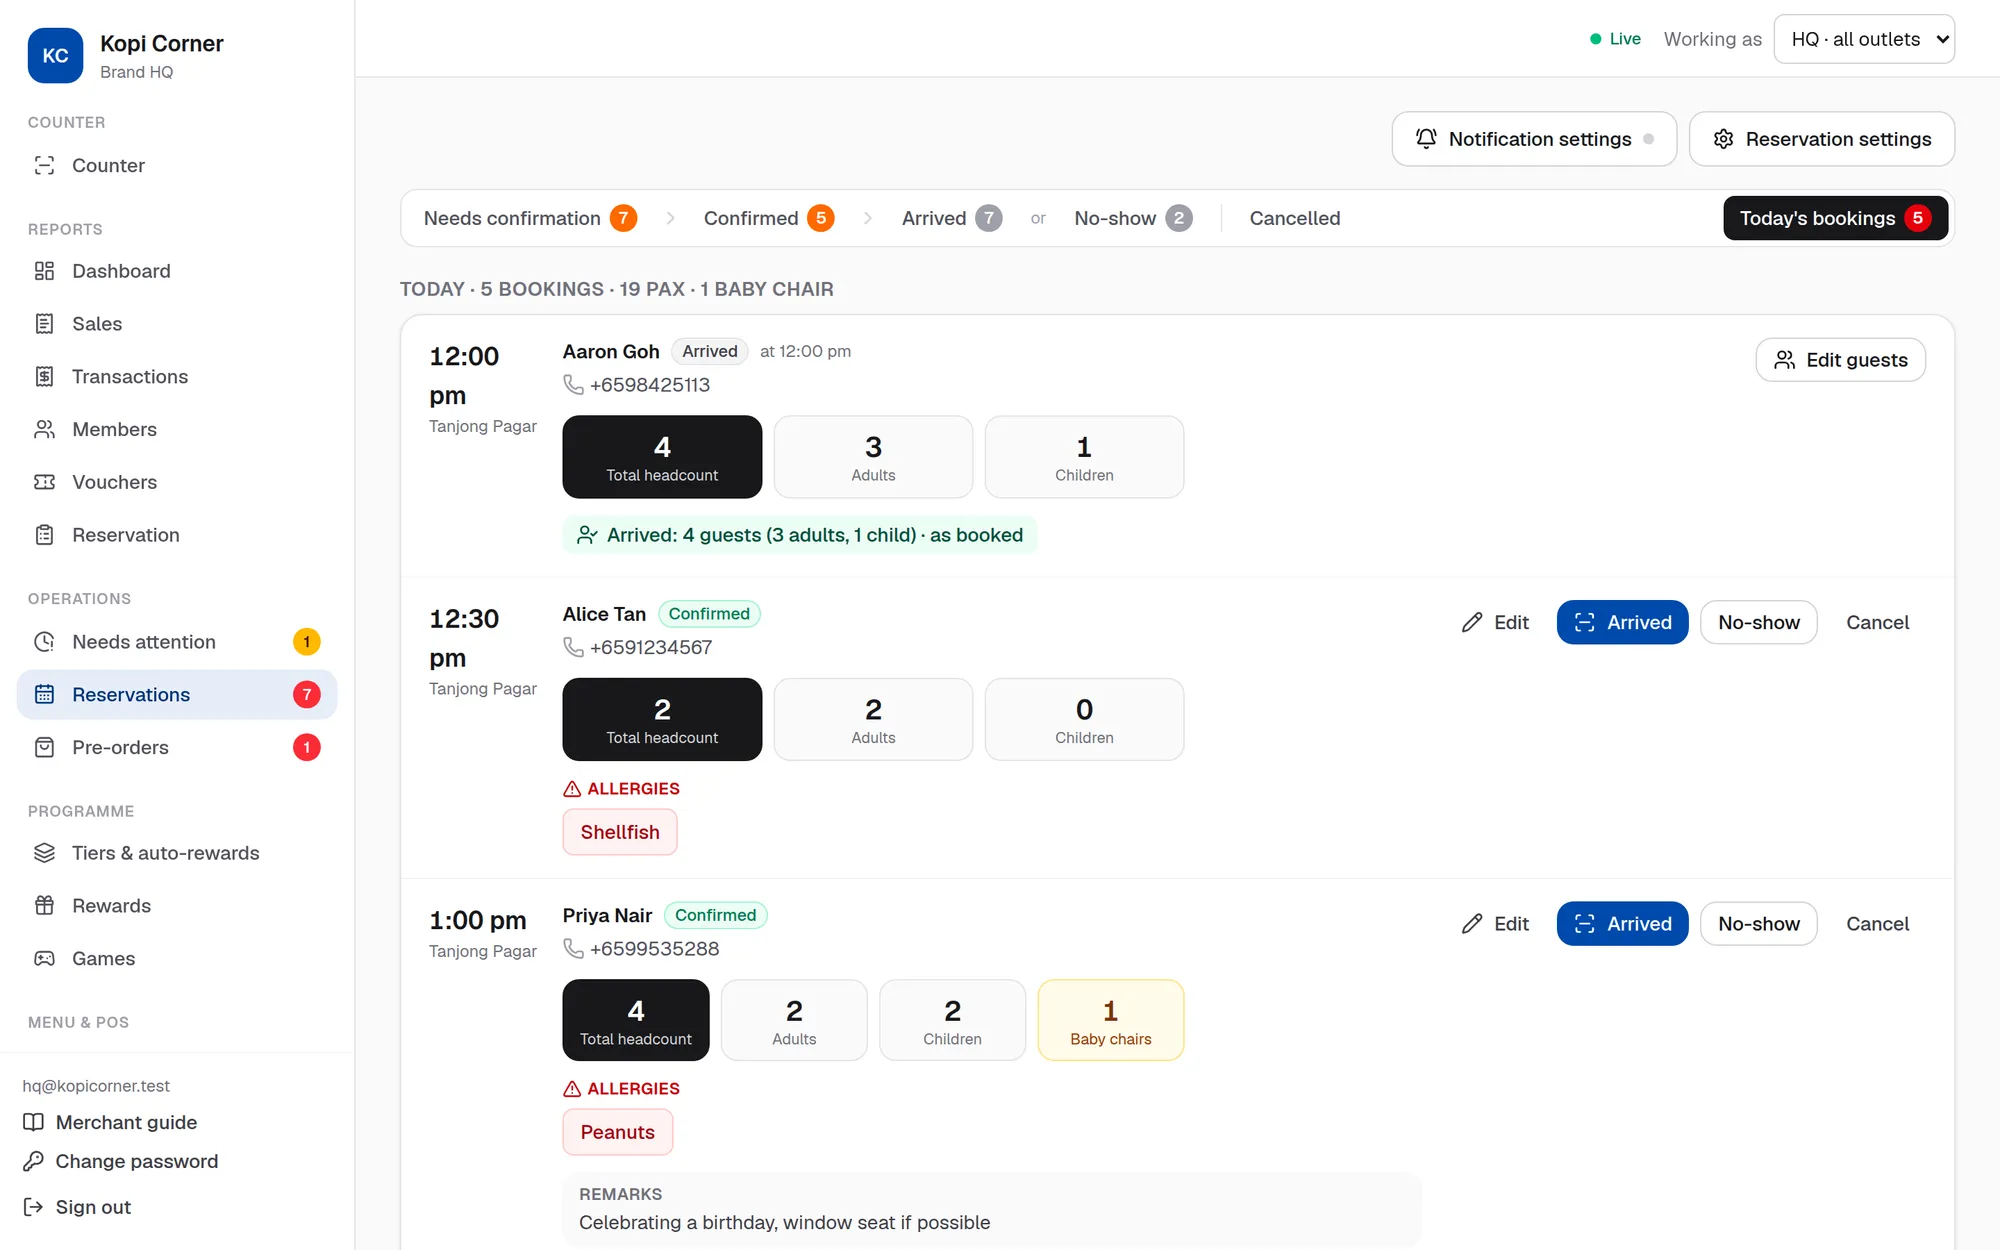This screenshot has height=1250, width=2000.
Task: Cancel Priya Nair's reservation
Action: (x=1877, y=924)
